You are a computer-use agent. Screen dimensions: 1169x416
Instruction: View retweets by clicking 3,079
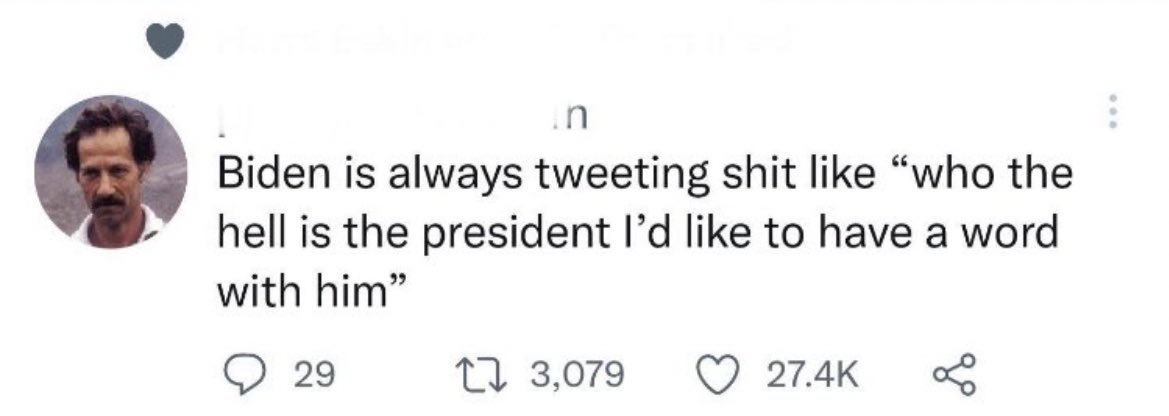tap(576, 375)
